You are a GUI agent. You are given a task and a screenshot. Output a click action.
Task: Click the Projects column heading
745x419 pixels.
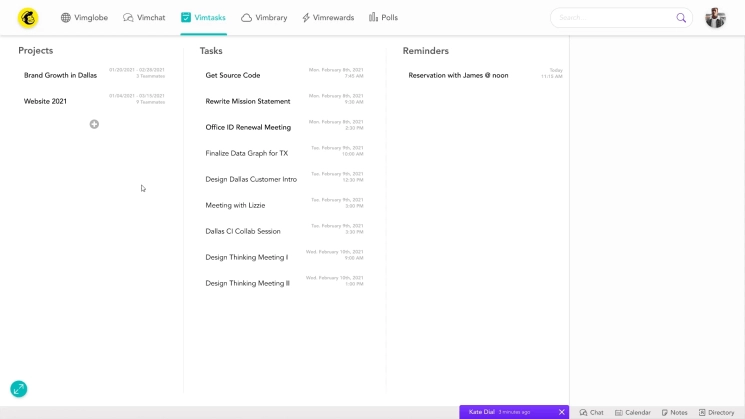tap(36, 50)
